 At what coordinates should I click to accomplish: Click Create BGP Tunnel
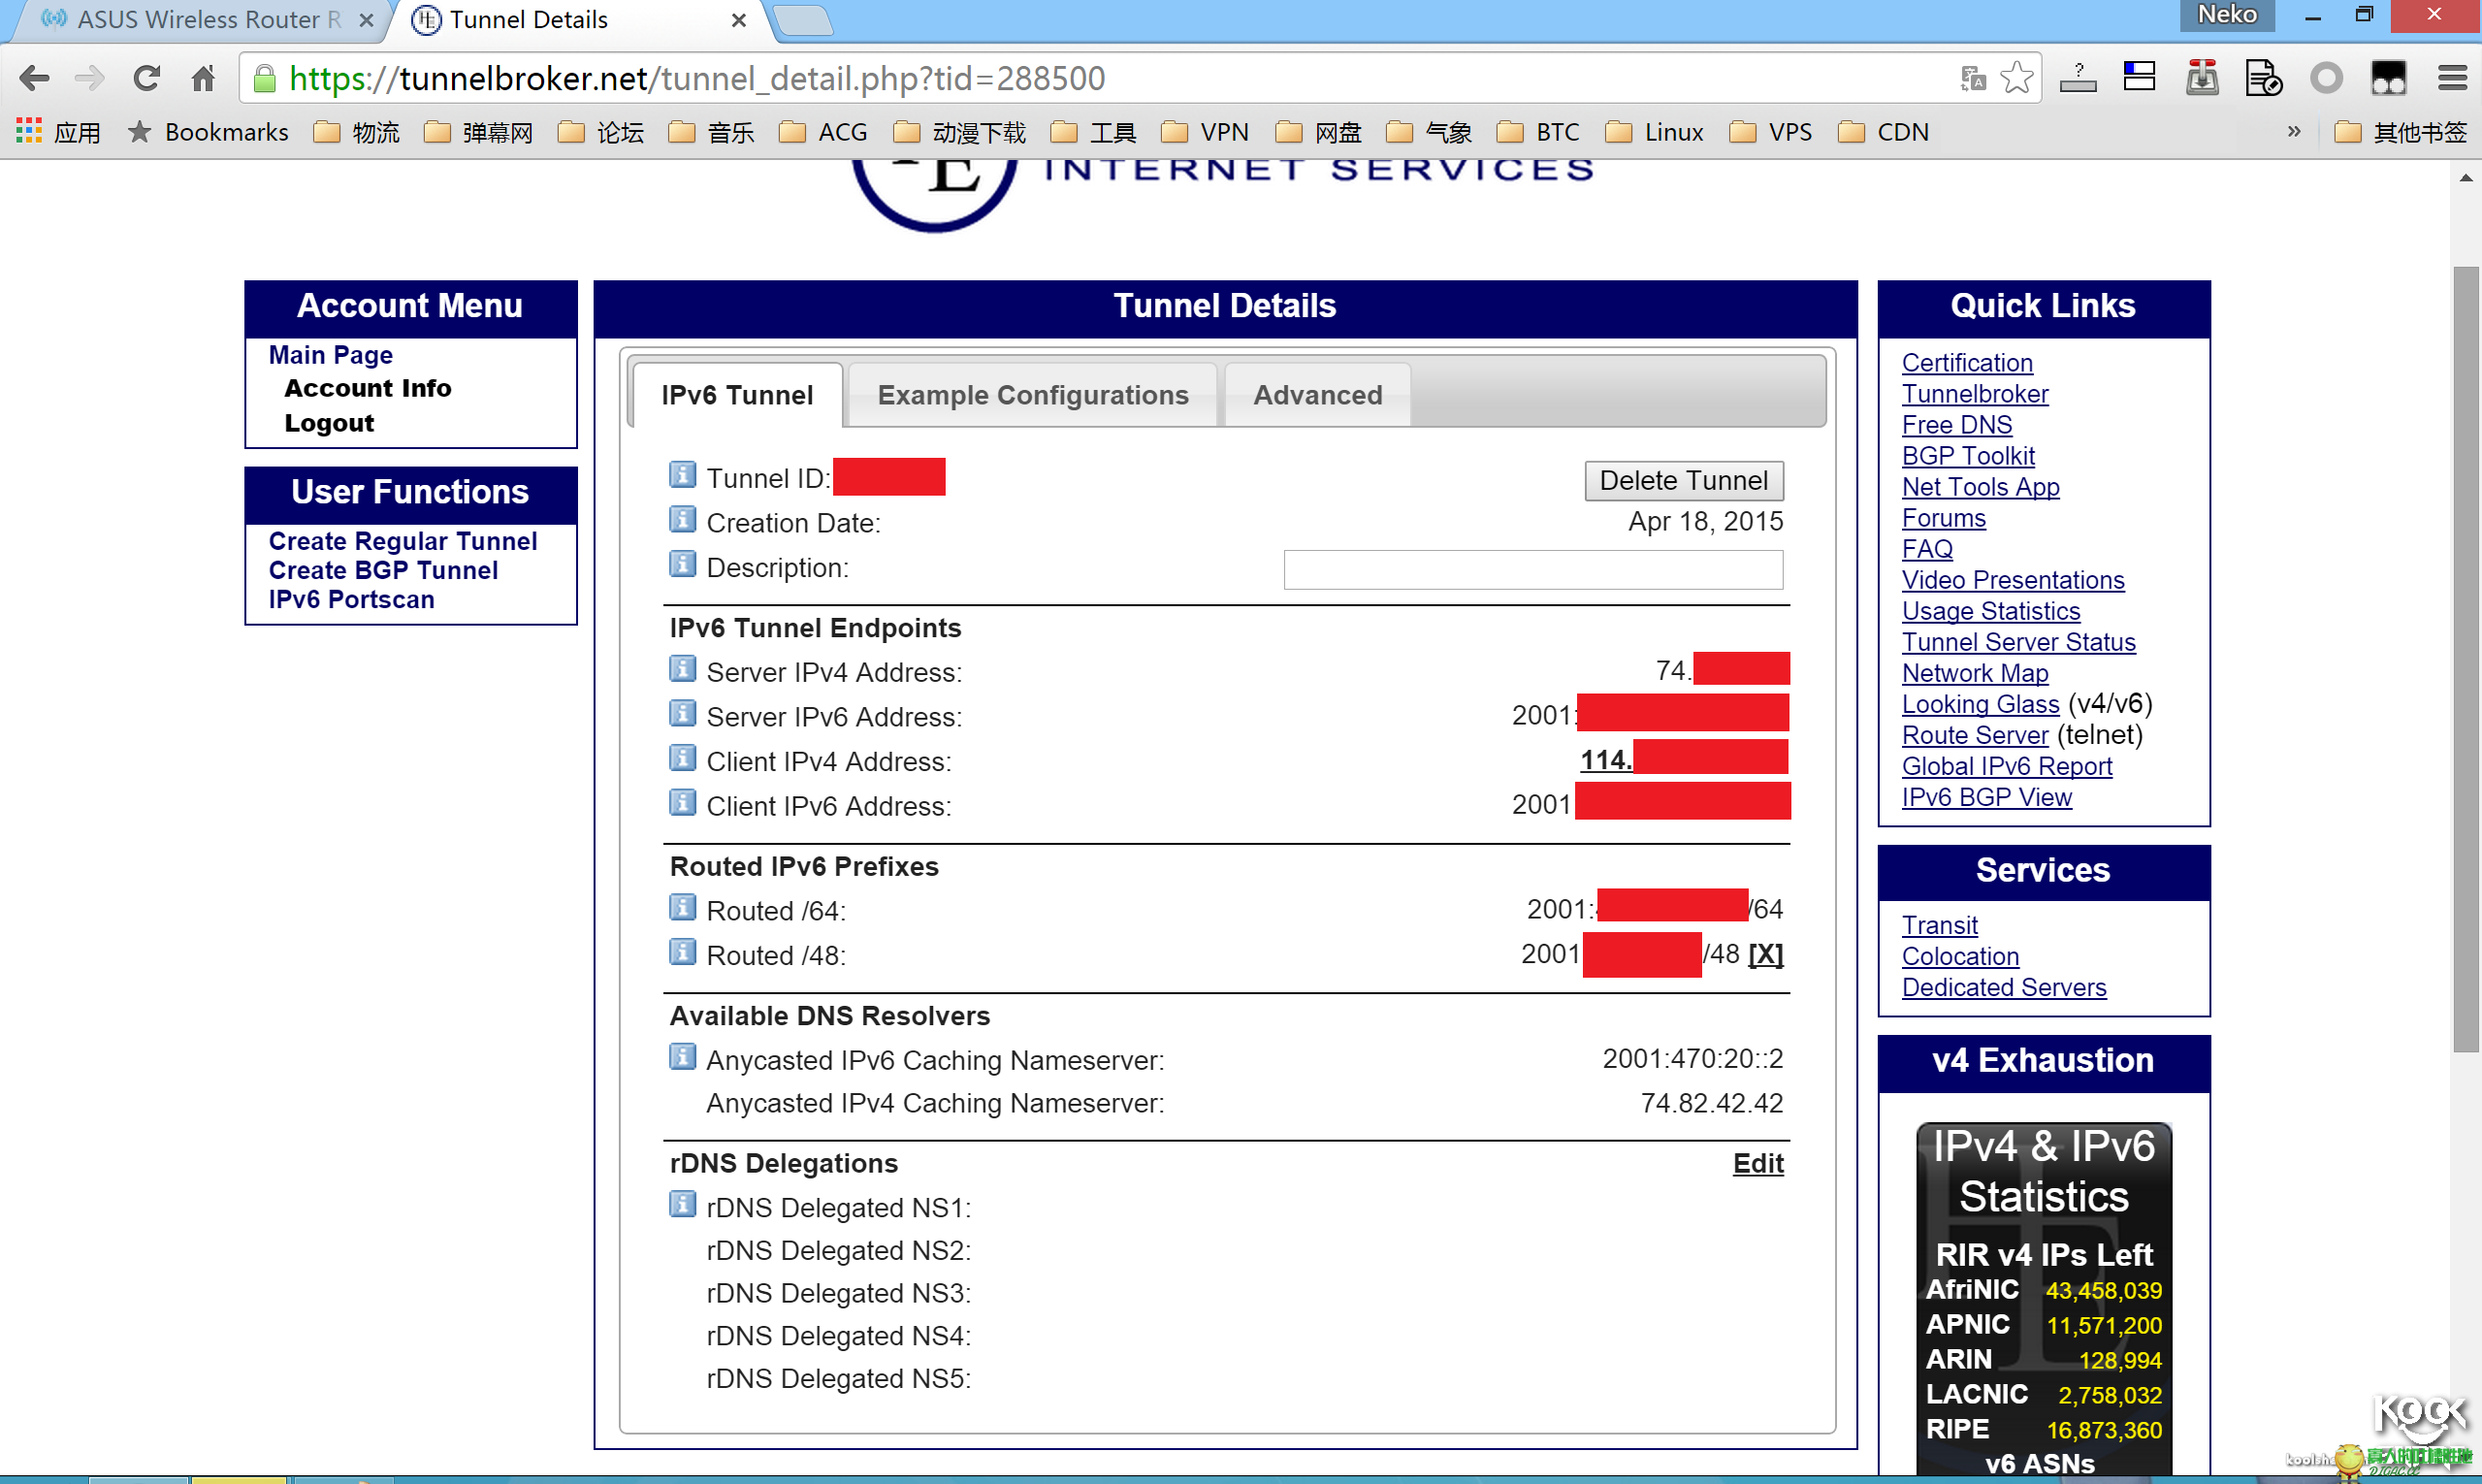click(x=383, y=570)
